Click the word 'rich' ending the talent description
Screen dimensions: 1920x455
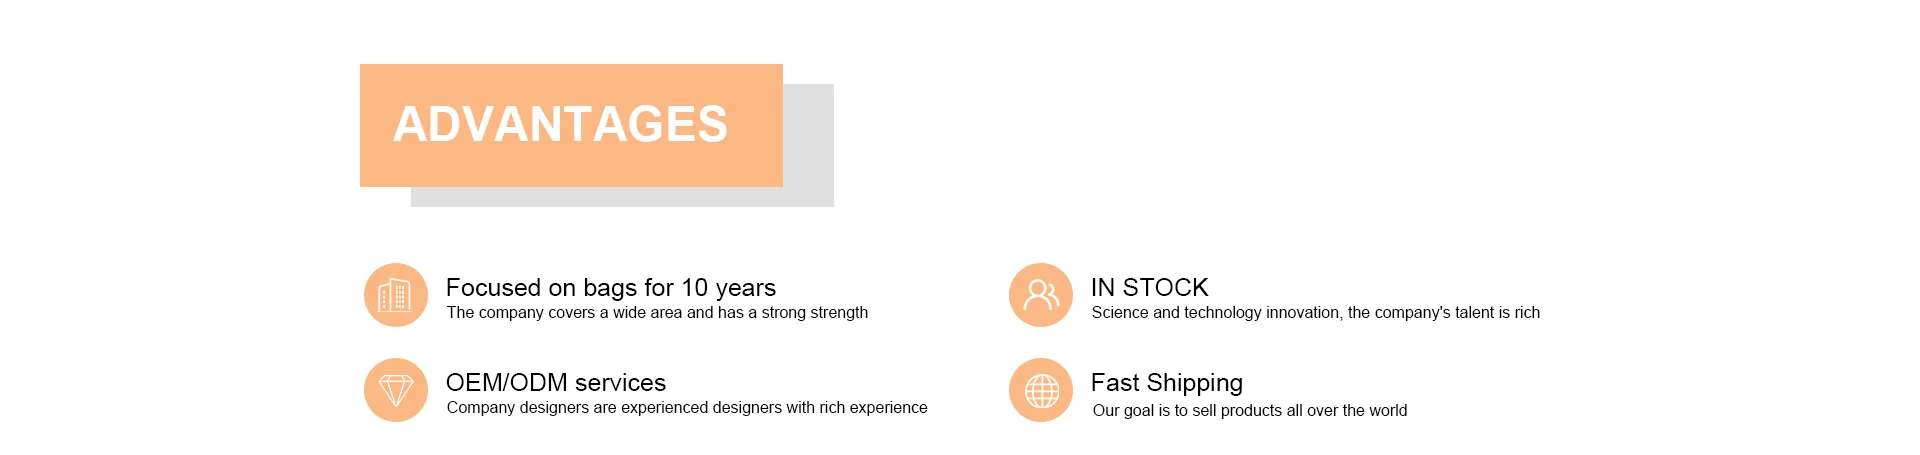tap(1527, 313)
